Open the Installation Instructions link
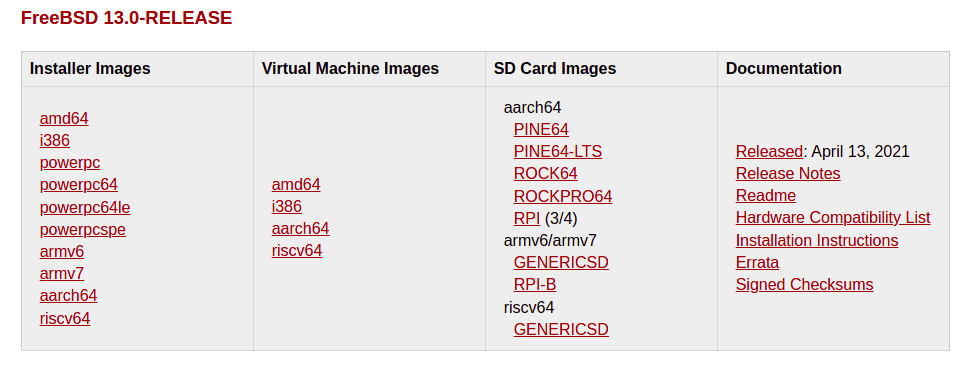Image resolution: width=968 pixels, height=371 pixels. click(817, 240)
